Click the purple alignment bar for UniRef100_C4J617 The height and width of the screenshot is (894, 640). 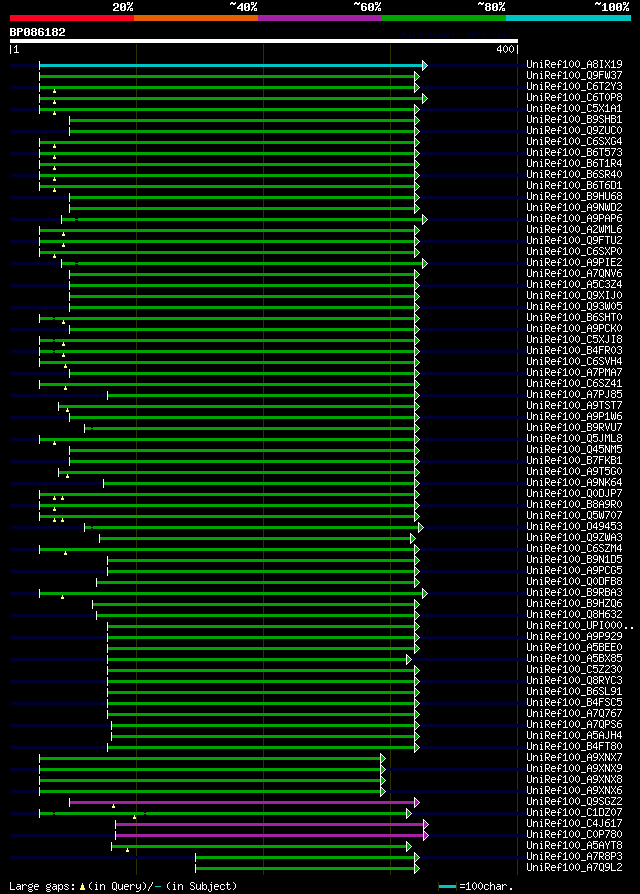(270, 824)
